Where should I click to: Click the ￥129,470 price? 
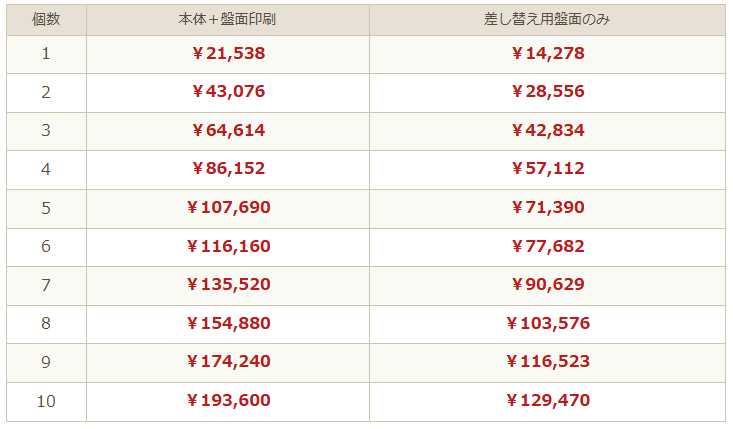coord(547,401)
